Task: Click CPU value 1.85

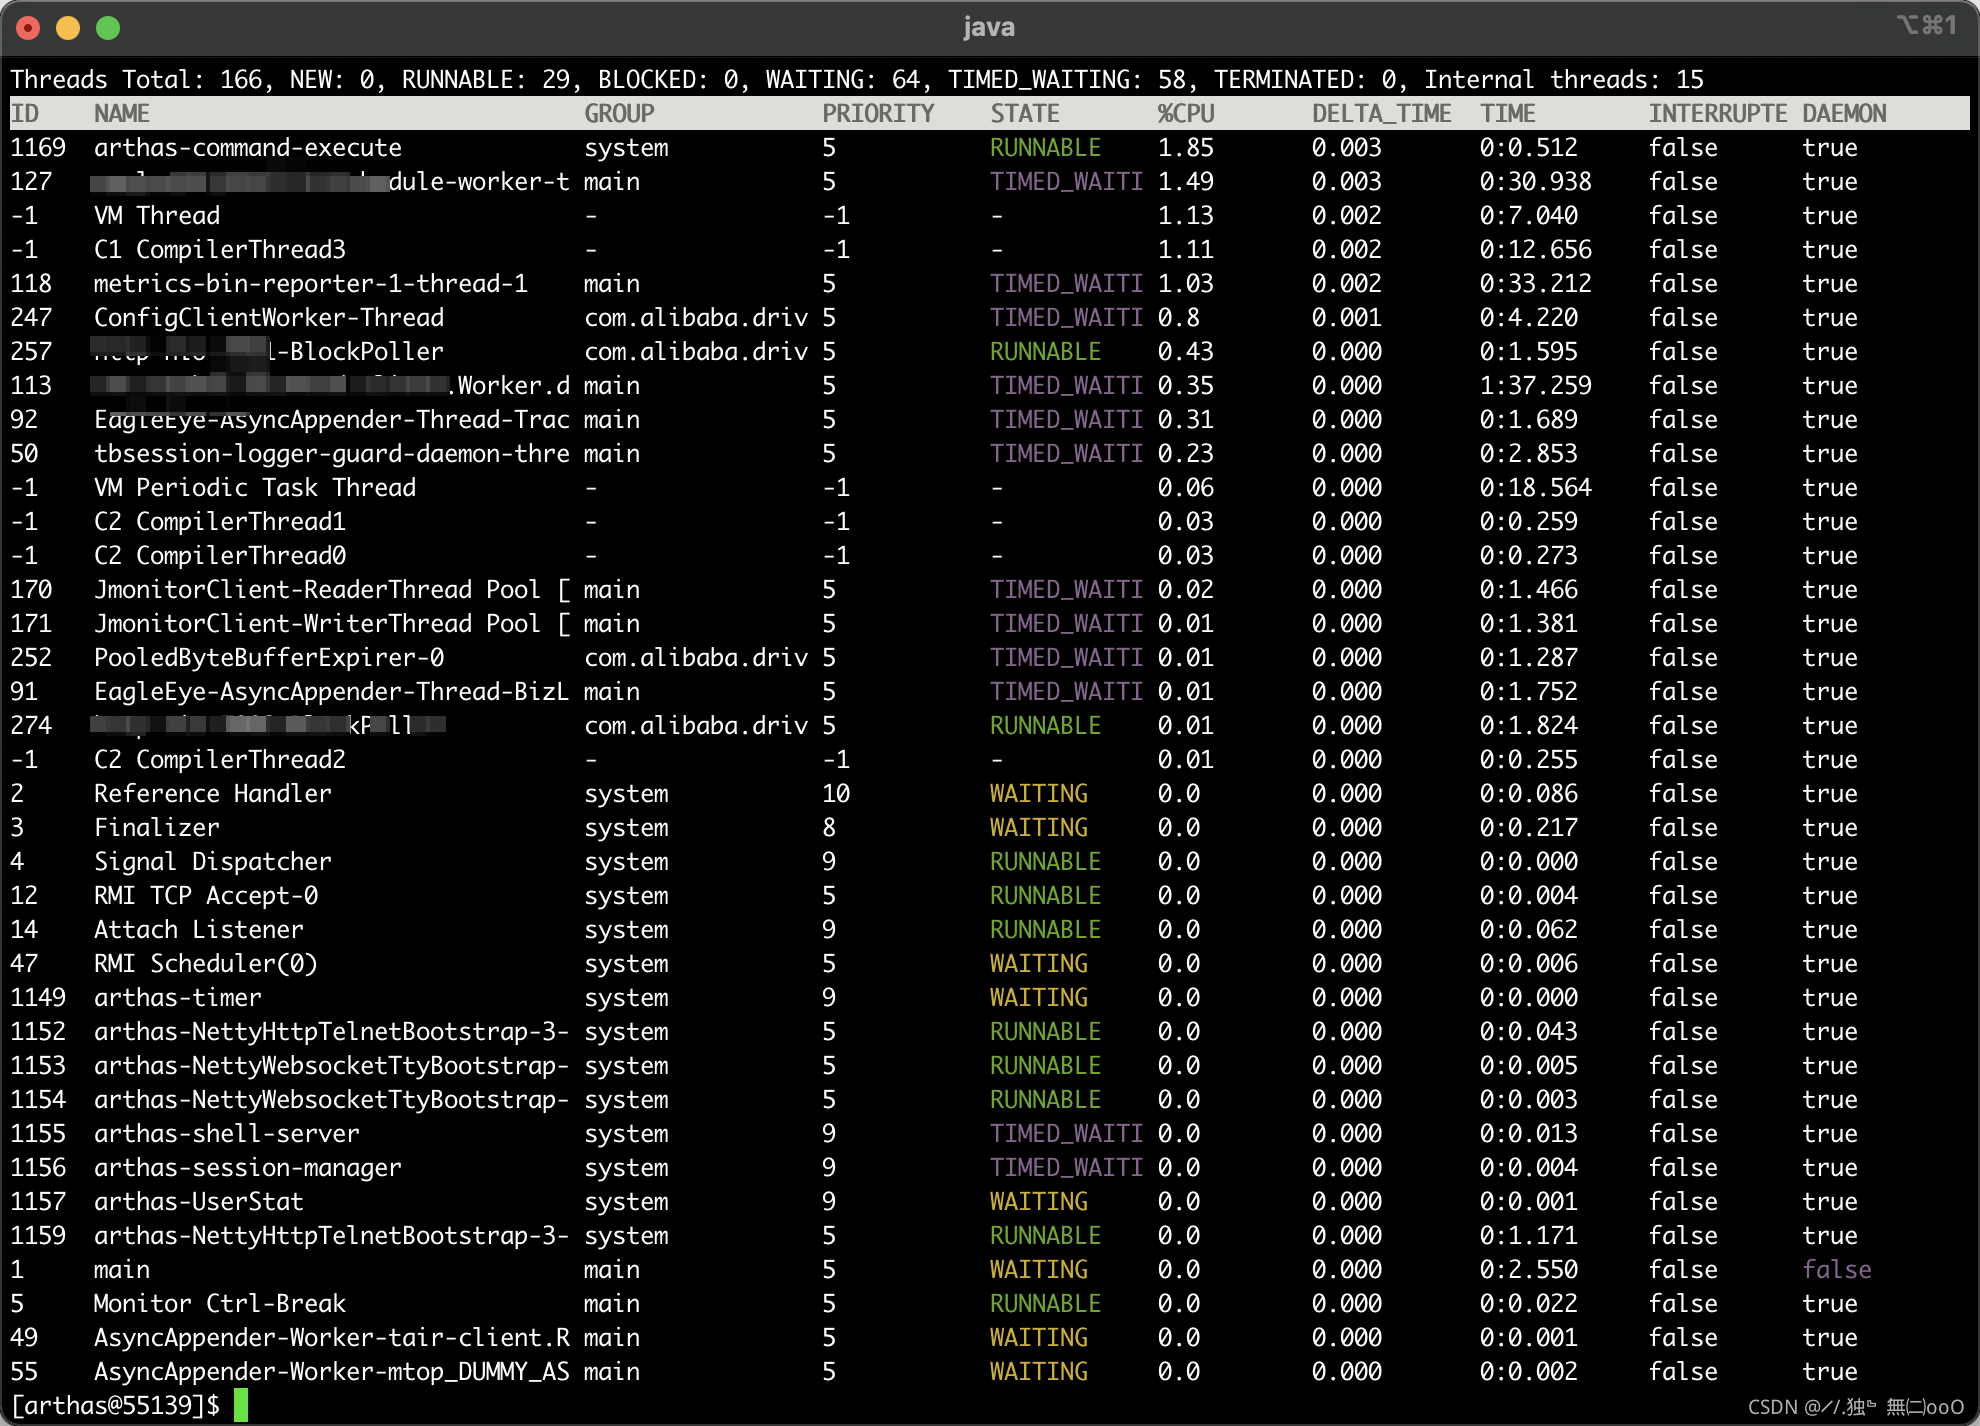Action: 1186,148
